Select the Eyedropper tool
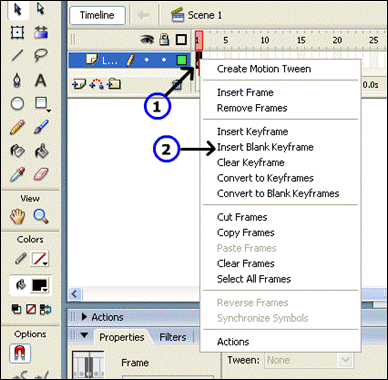Viewport: 388px width, 380px height. coord(17,174)
